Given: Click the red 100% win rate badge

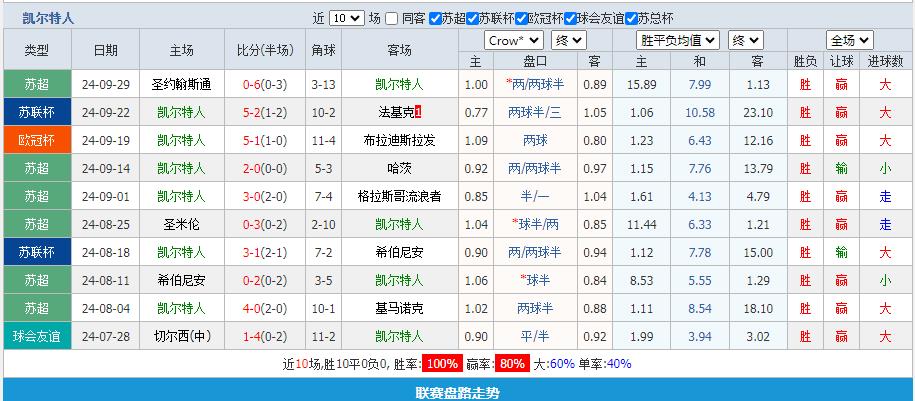Looking at the screenshot, I should [440, 364].
